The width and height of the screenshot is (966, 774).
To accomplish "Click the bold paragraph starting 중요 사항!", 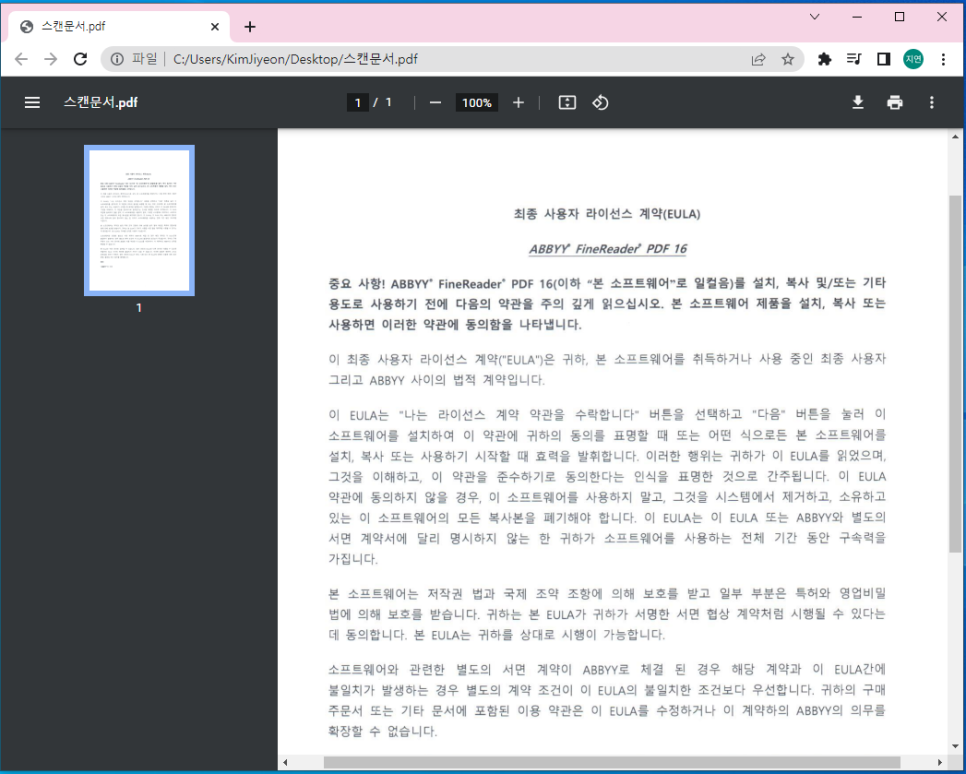I will (607, 303).
